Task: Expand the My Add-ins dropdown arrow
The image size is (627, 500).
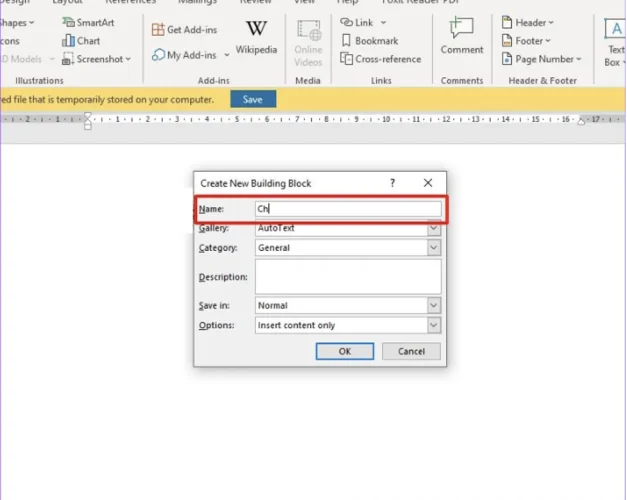Action: pos(227,55)
